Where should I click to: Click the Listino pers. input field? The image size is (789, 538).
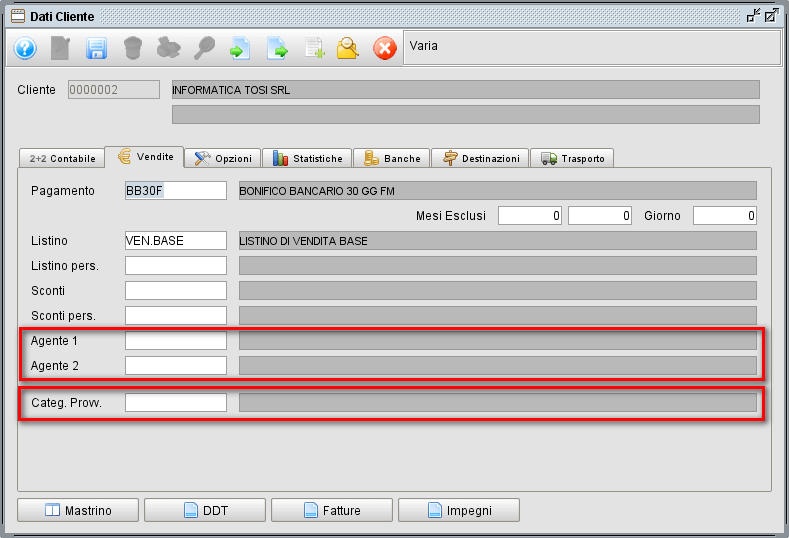click(176, 266)
